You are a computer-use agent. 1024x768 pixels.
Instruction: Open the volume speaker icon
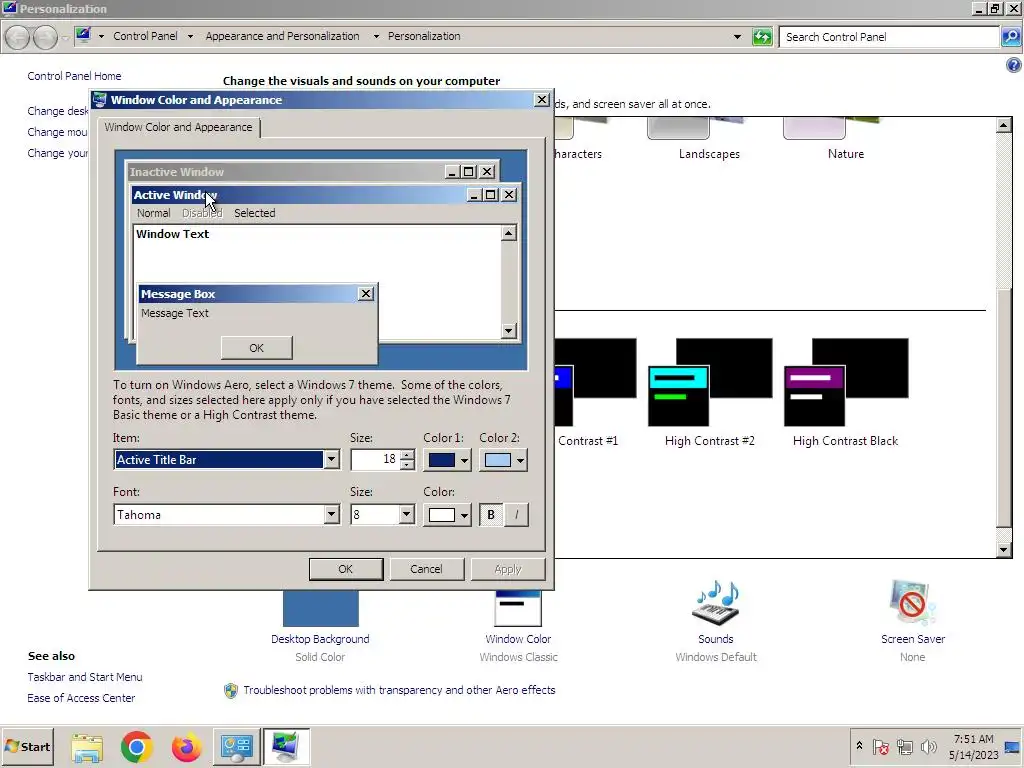pos(928,746)
